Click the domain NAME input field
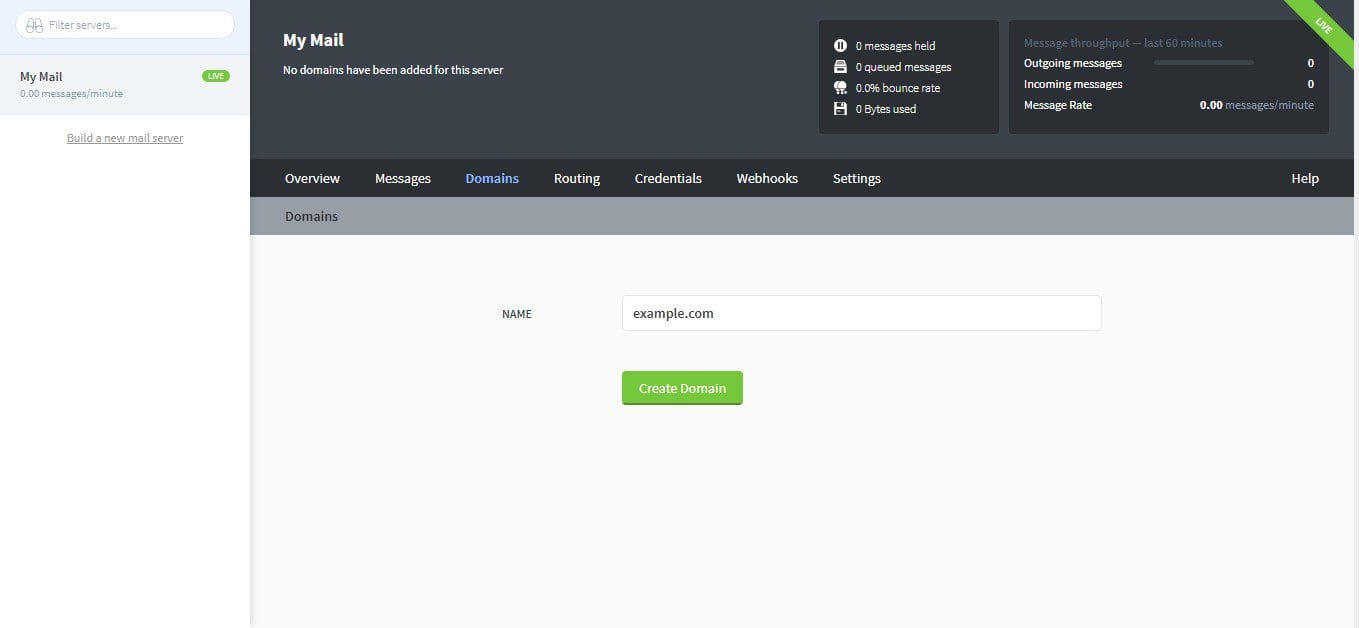 [x=862, y=313]
